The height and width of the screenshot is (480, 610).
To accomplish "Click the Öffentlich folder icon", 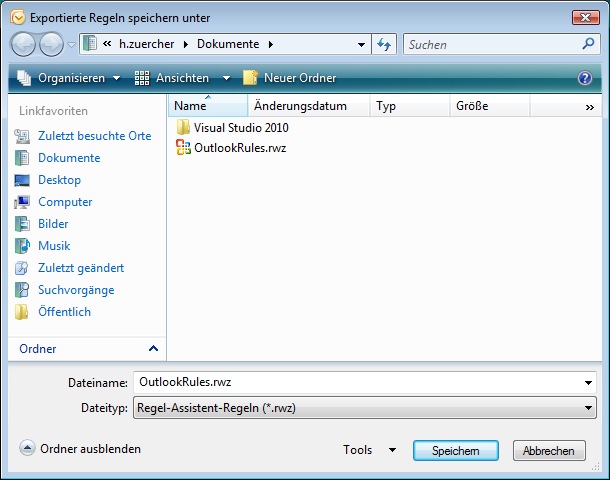I will click(22, 312).
